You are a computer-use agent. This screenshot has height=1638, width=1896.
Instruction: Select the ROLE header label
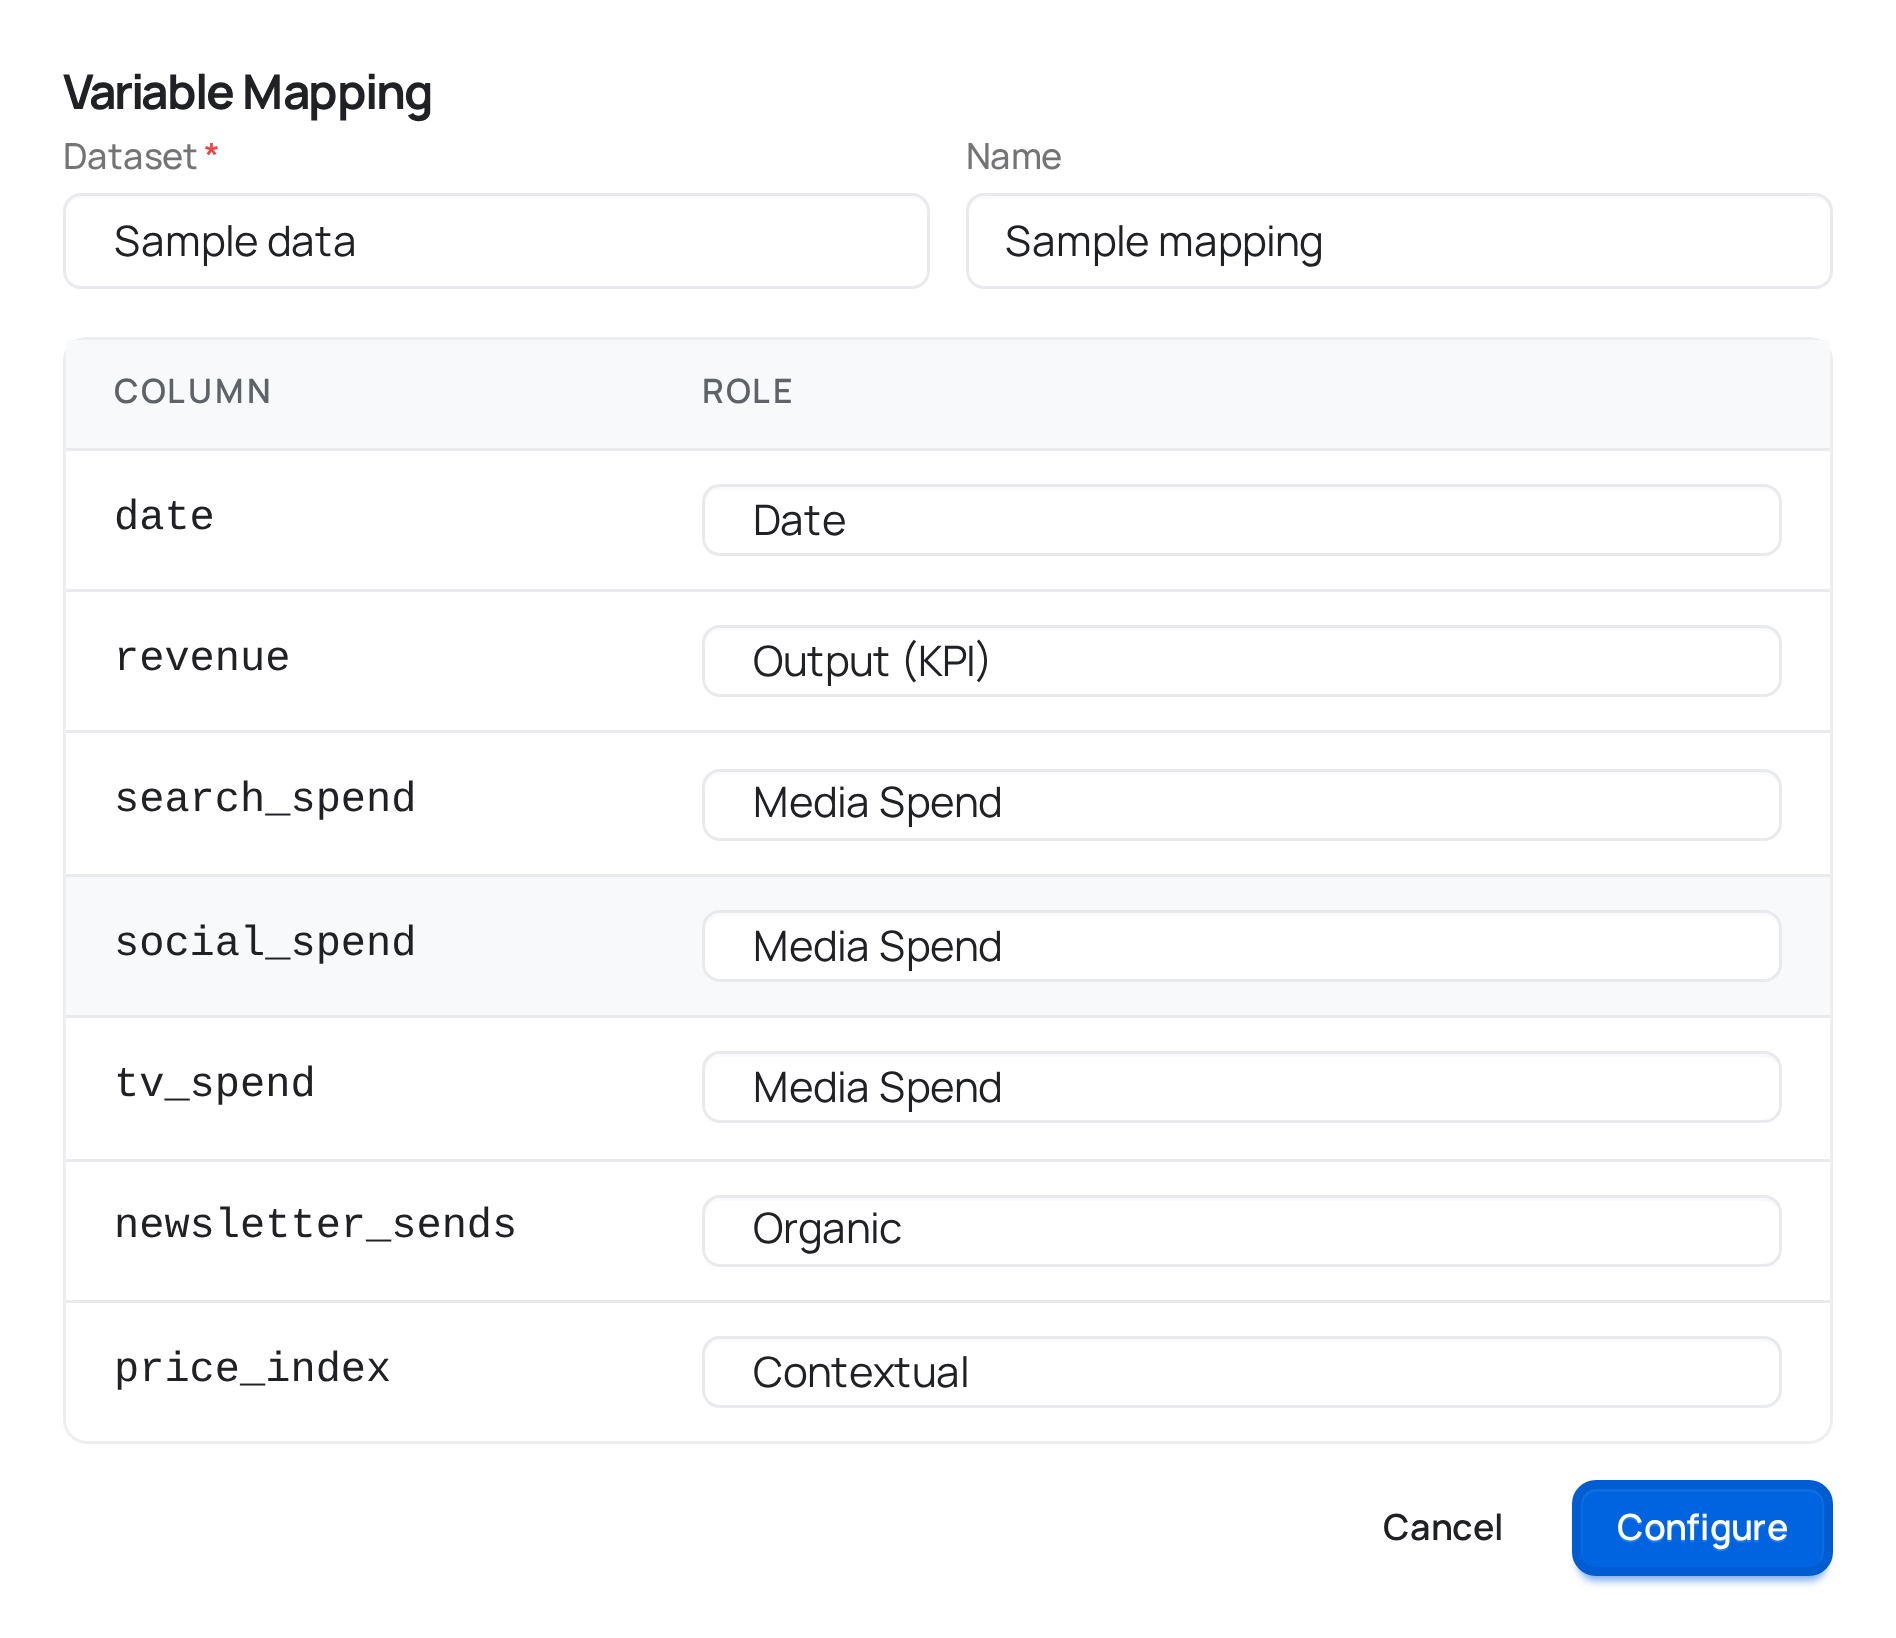tap(747, 391)
